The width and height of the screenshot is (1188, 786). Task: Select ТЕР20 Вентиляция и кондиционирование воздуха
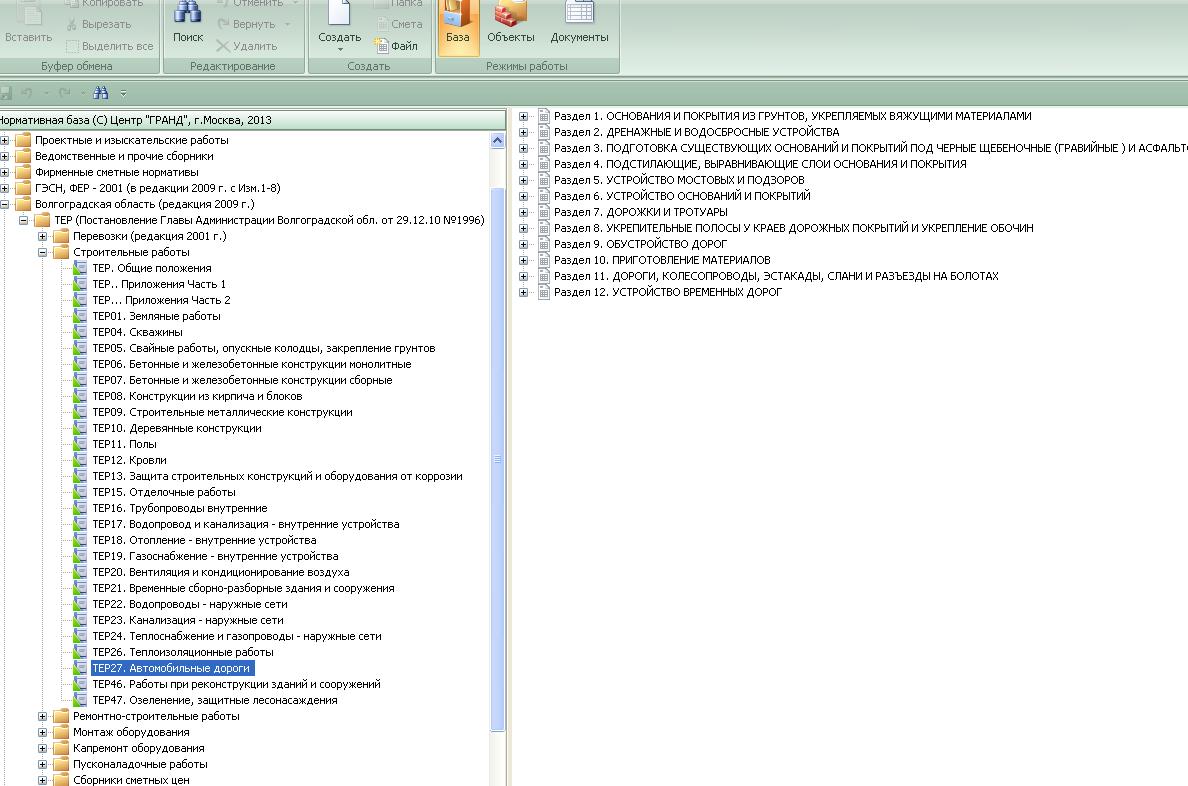pos(220,572)
